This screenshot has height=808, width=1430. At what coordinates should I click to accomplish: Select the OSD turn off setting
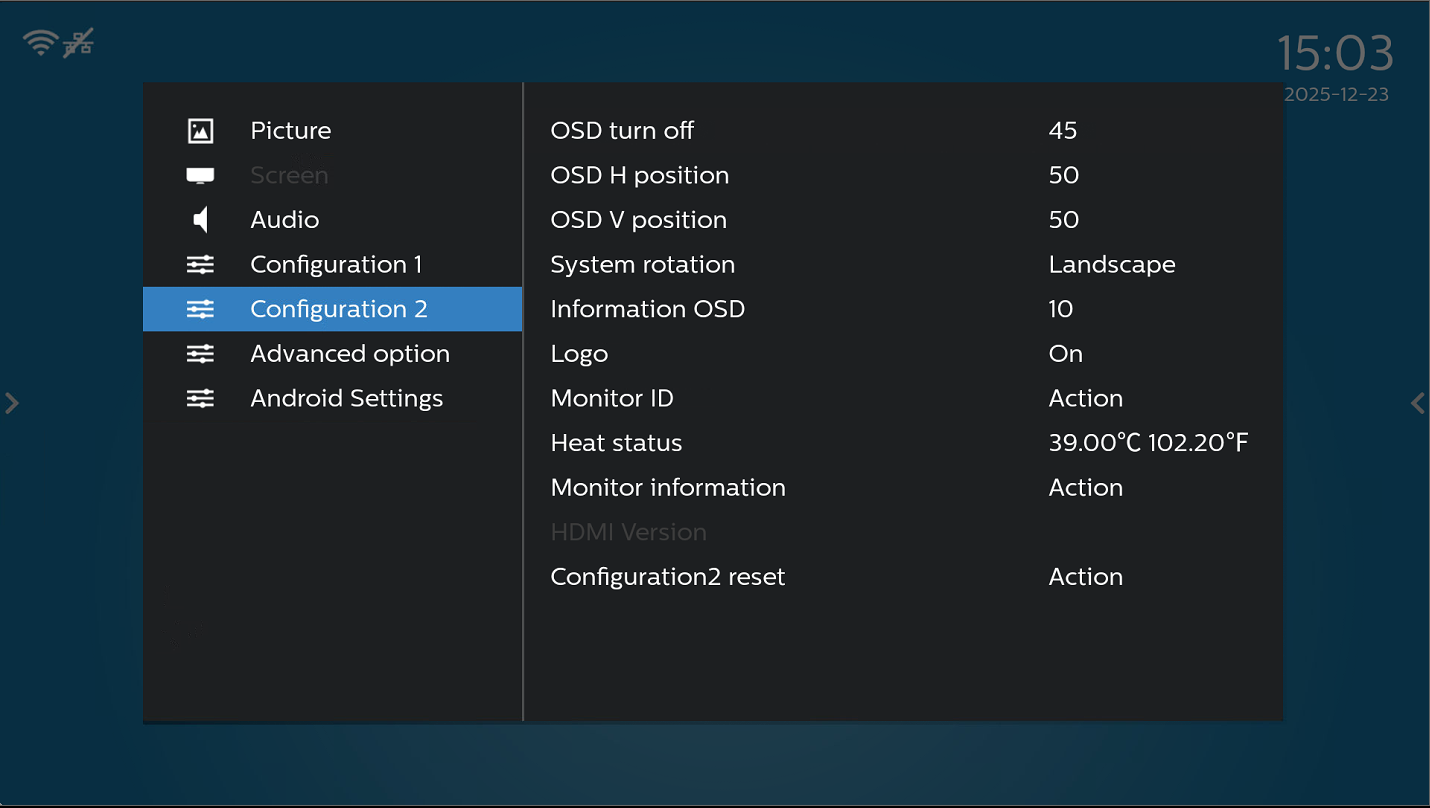click(621, 131)
